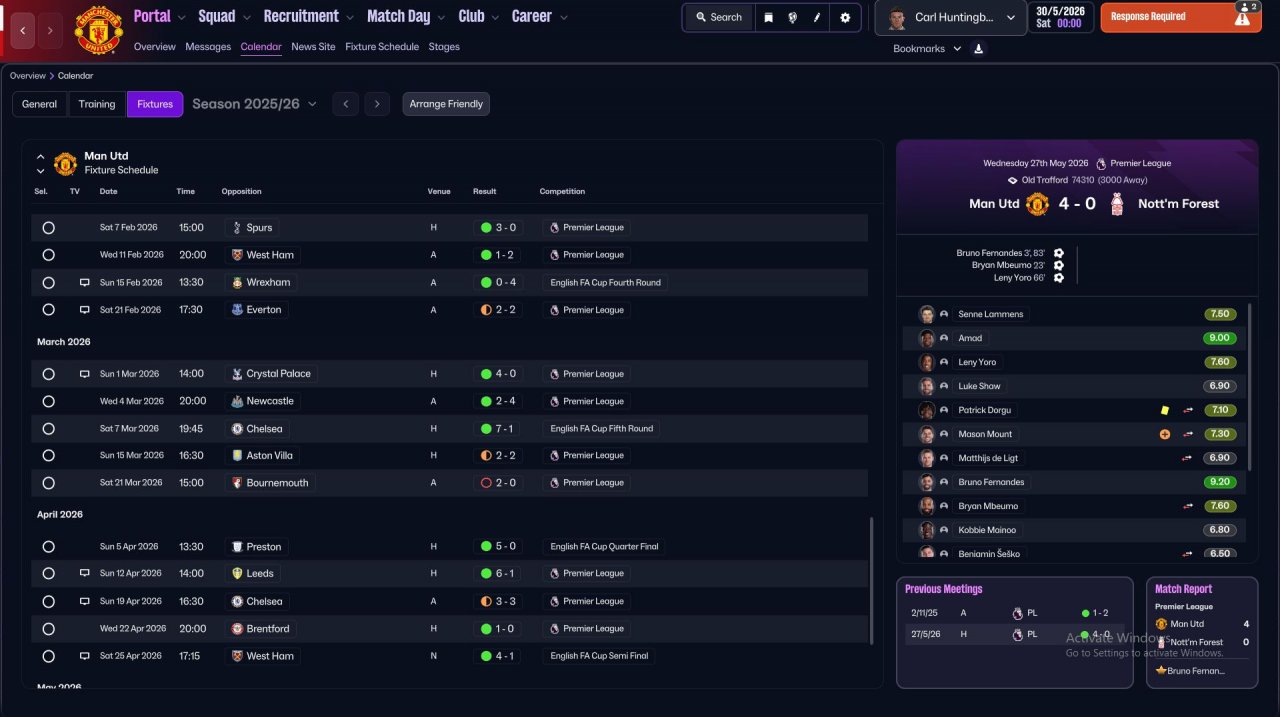Open the Season 2025/26 dropdown
The image size is (1280, 717).
(x=254, y=104)
